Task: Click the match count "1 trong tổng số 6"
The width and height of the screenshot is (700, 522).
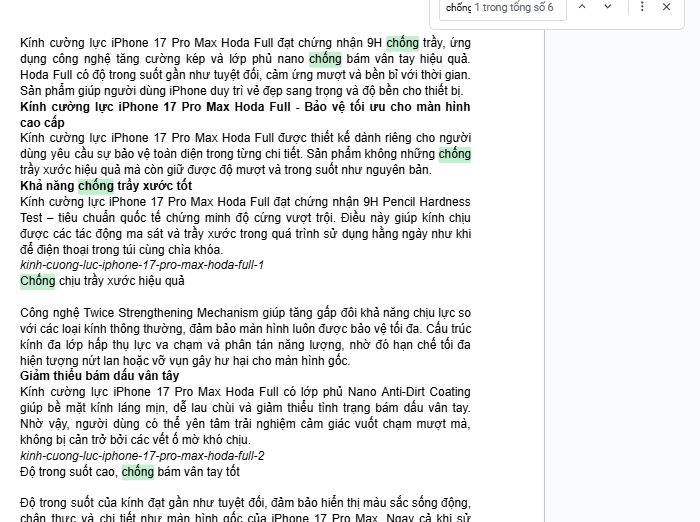Action: pyautogui.click(x=513, y=8)
